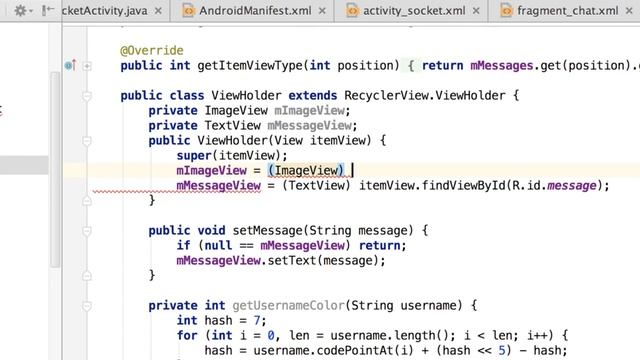640x360 pixels.
Task: Click the setMessage closing fold marker
Action: tap(87, 276)
